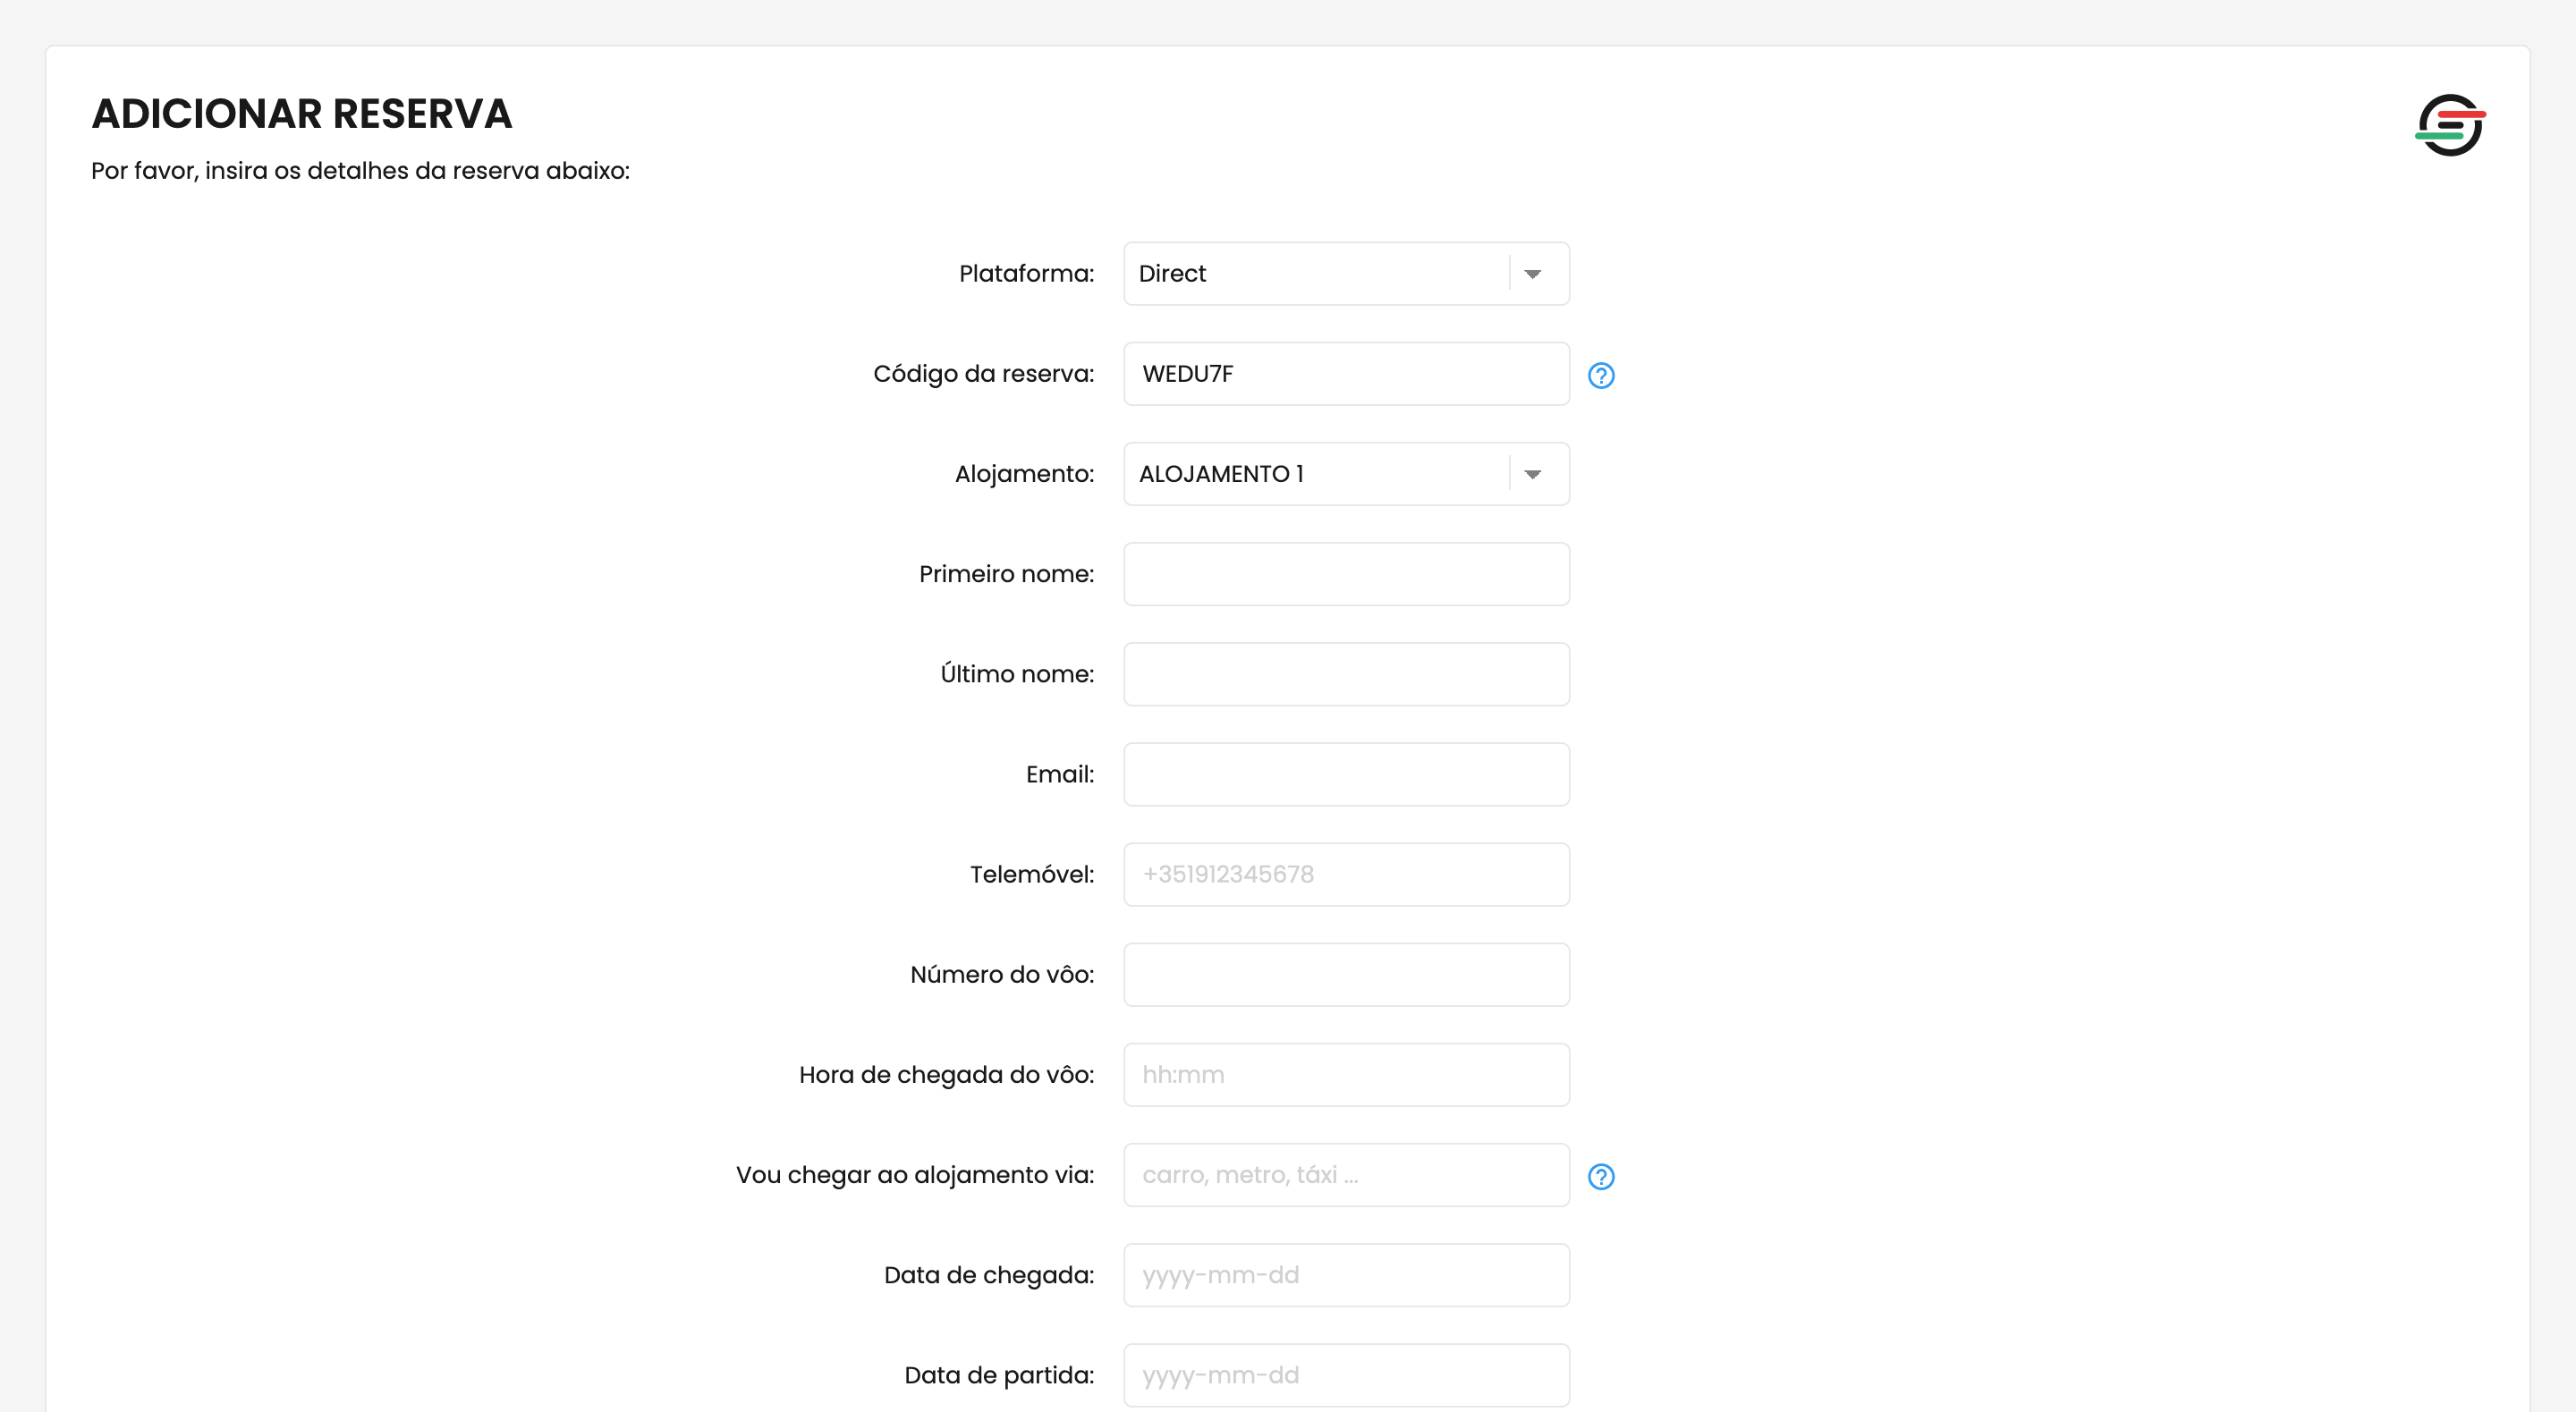Click the Email: label text

coord(1060,774)
